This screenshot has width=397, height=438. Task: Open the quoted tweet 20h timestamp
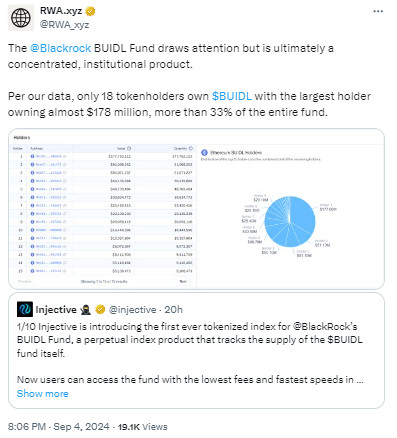173,310
